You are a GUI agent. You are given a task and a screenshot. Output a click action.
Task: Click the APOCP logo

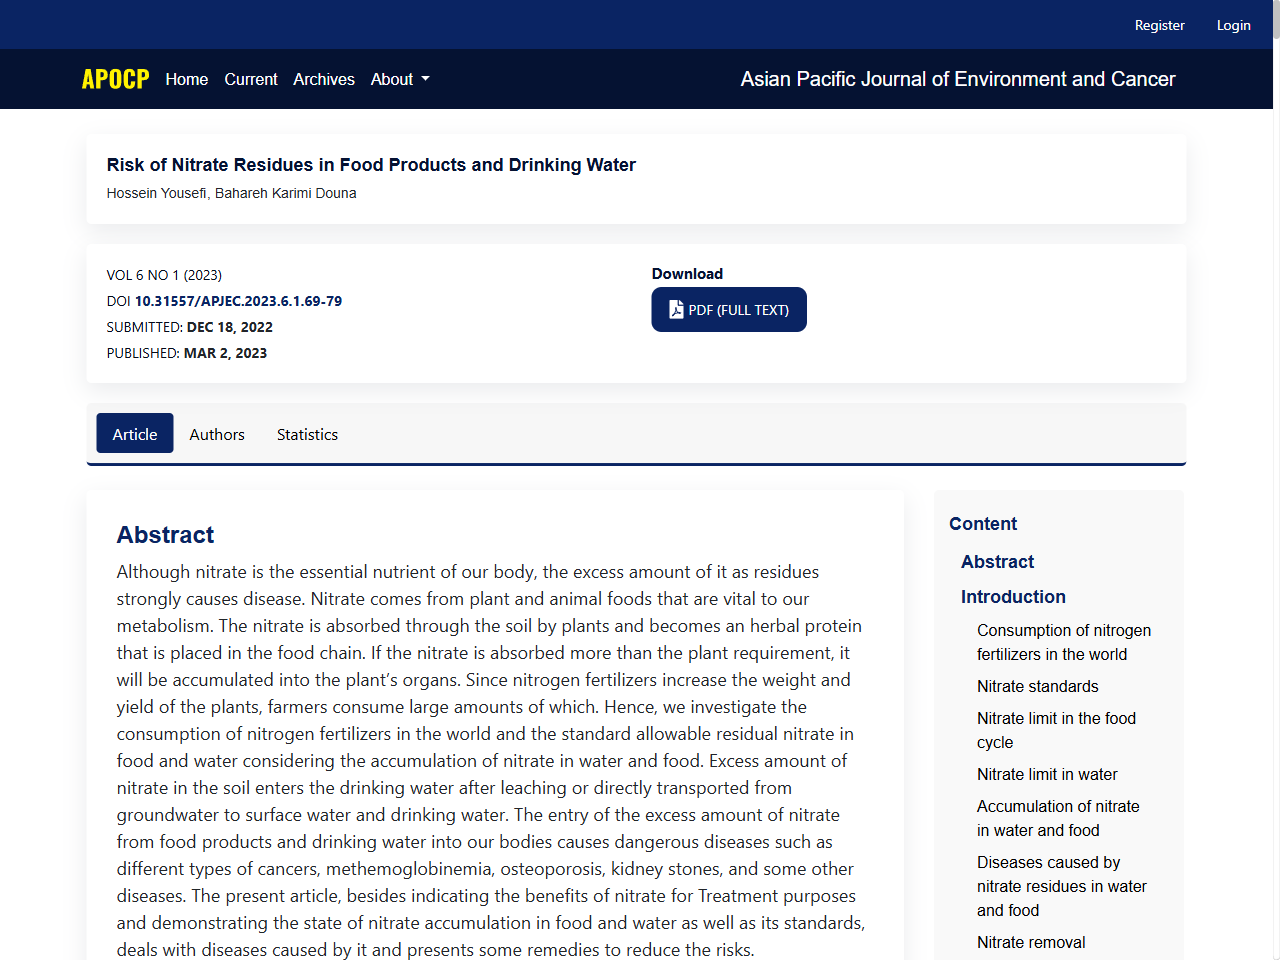[x=116, y=79]
